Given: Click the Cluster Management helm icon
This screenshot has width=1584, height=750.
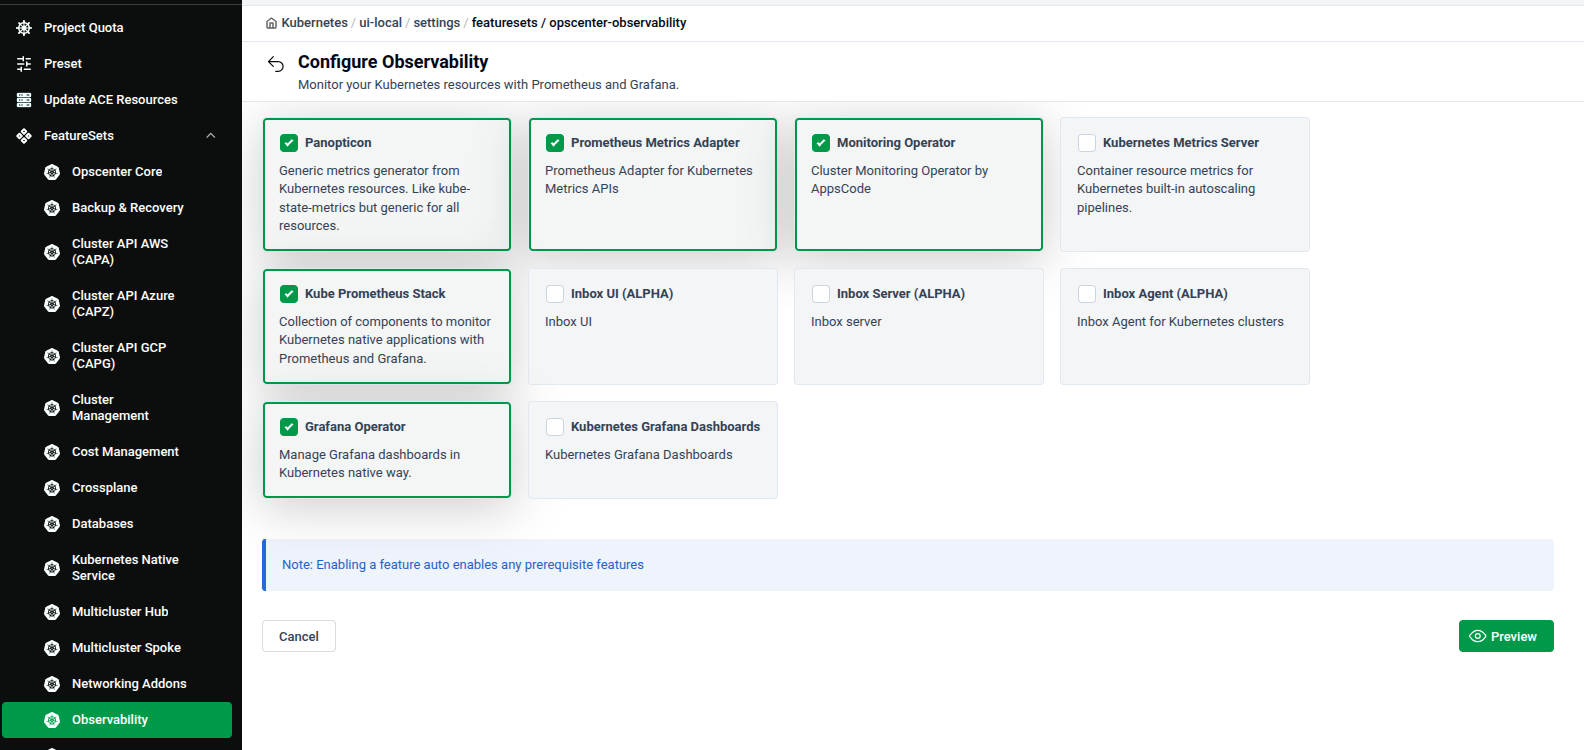Looking at the screenshot, I should click(52, 408).
